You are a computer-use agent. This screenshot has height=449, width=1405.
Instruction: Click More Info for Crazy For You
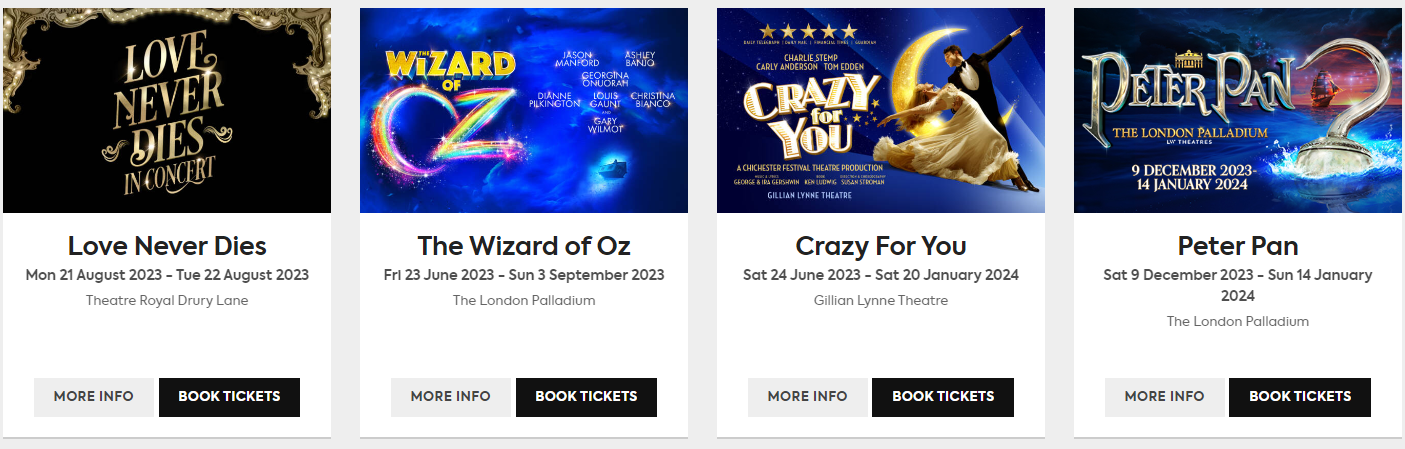pos(808,397)
